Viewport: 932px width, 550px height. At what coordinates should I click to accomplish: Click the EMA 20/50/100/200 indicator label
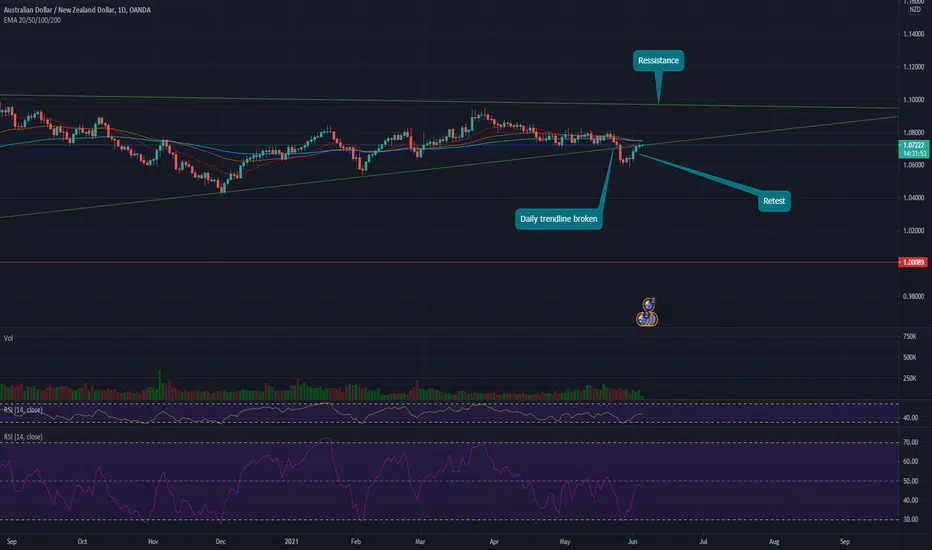click(32, 20)
